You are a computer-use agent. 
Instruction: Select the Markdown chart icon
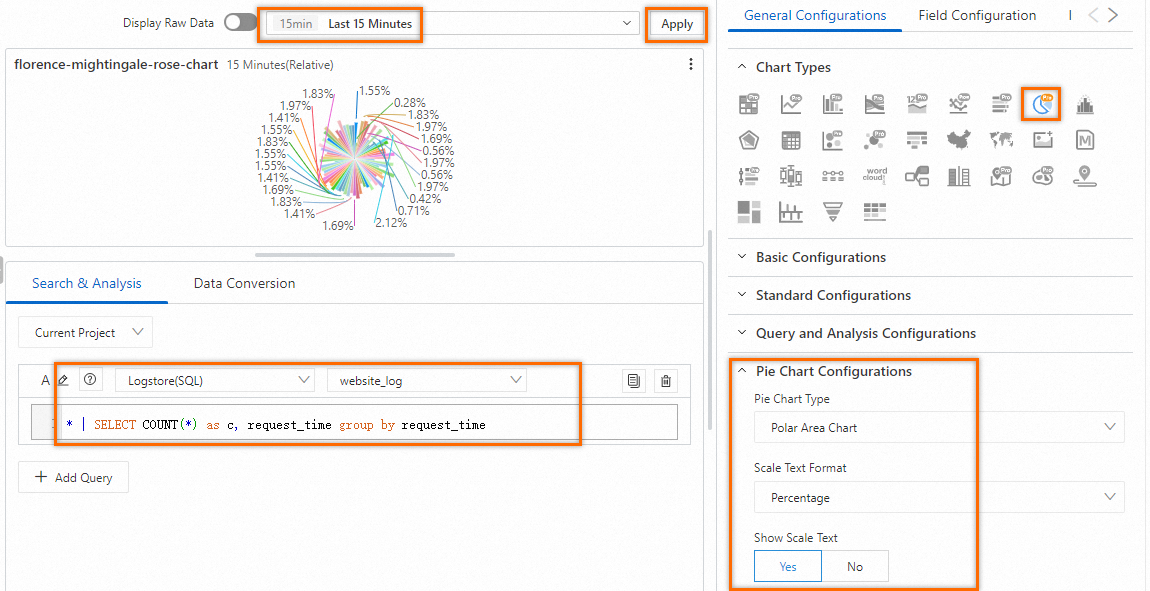pos(1085,139)
